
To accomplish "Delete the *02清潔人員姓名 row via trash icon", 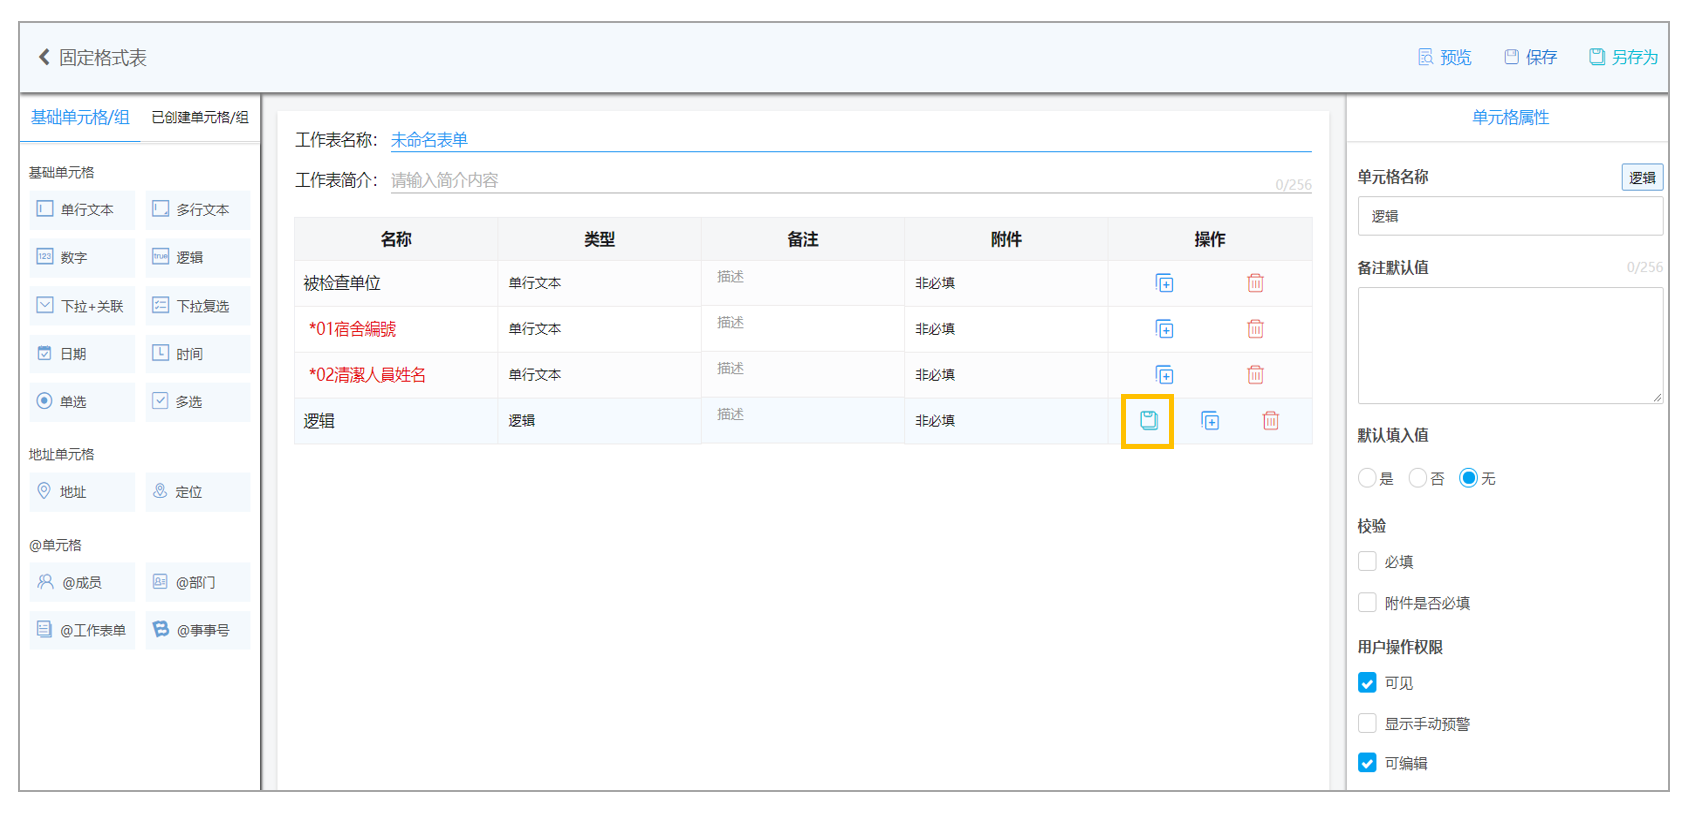I will click(1255, 375).
